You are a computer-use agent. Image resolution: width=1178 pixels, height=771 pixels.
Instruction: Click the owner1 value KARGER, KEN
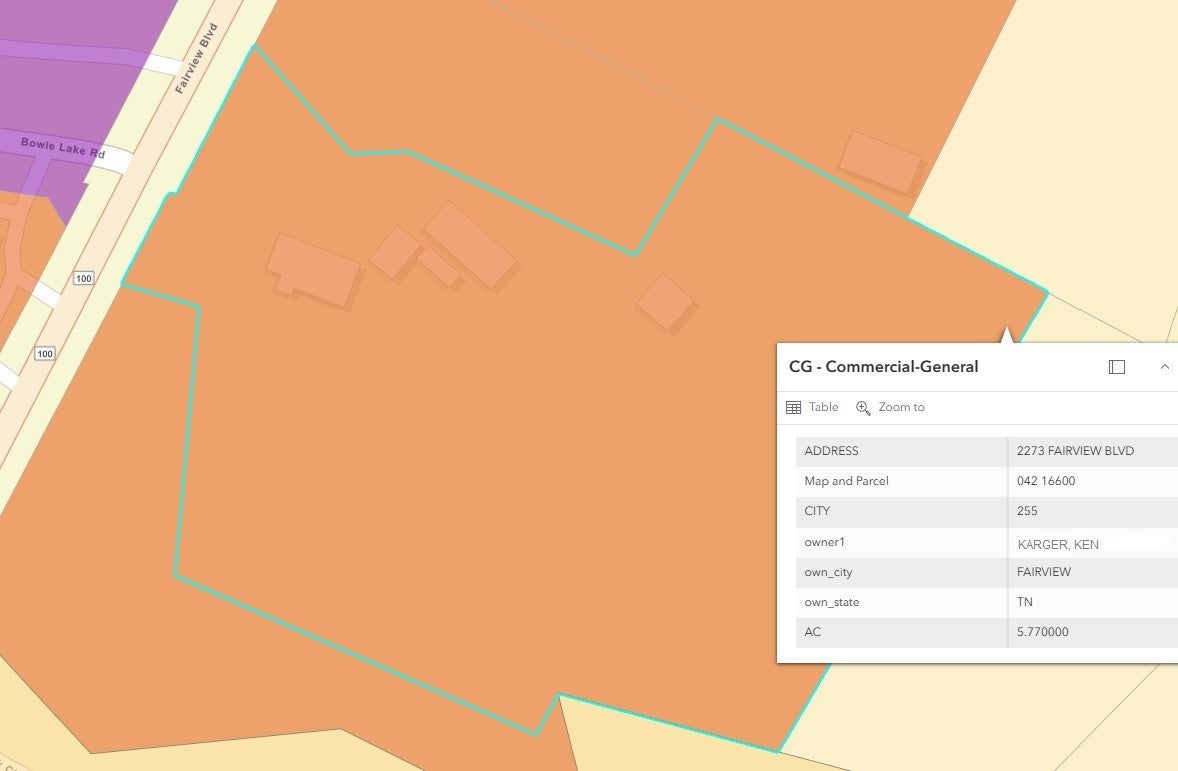click(x=1058, y=545)
